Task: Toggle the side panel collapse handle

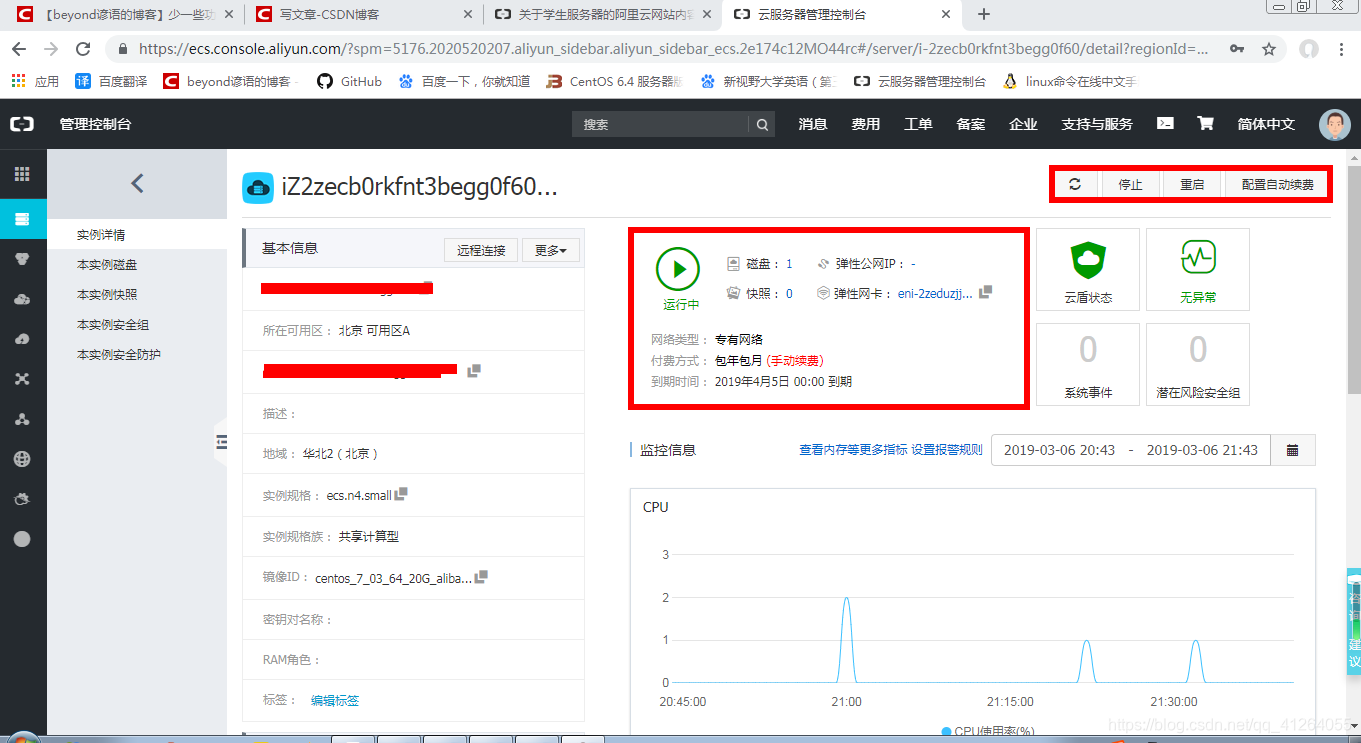Action: (x=221, y=442)
